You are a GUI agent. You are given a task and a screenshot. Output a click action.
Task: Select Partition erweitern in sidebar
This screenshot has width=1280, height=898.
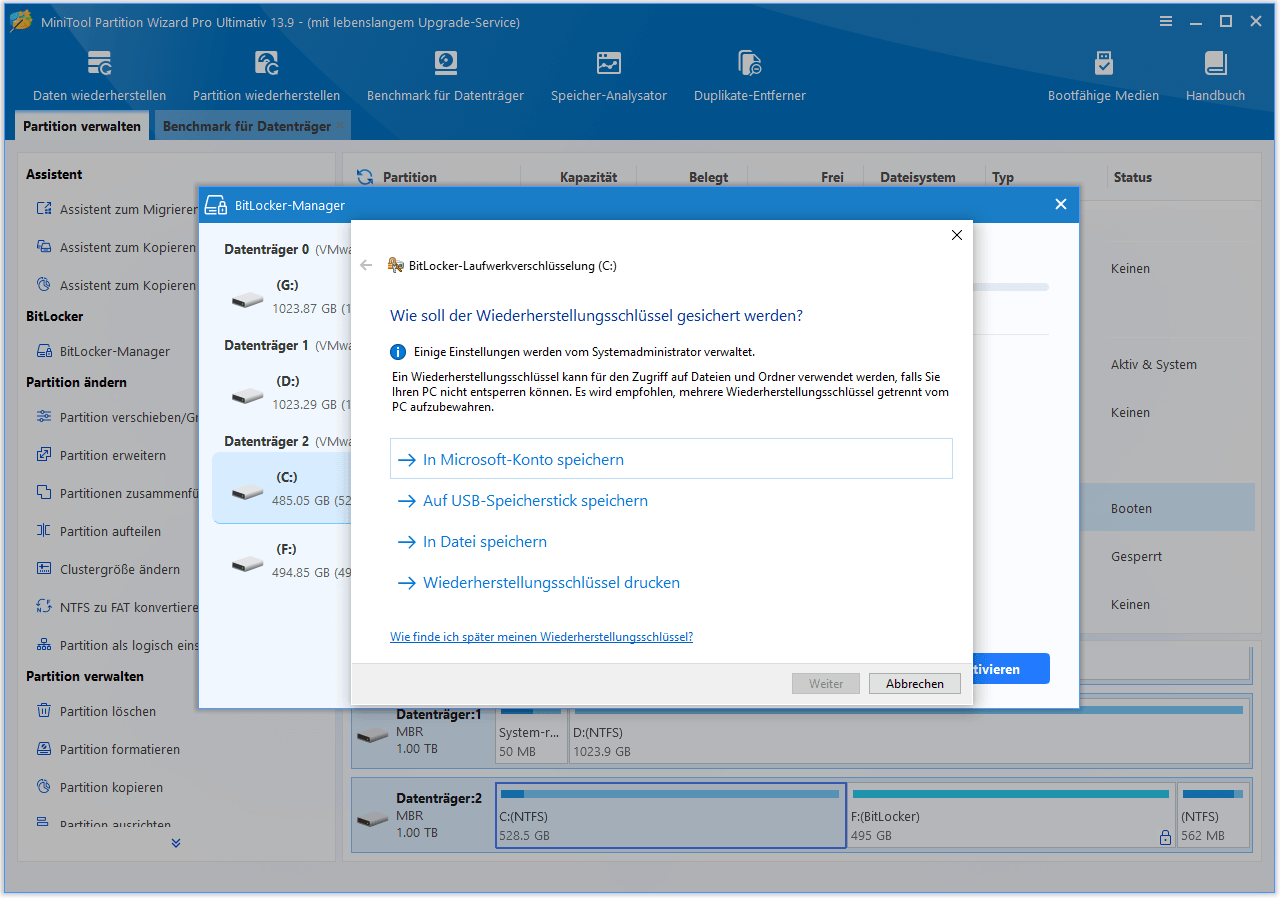coord(101,455)
